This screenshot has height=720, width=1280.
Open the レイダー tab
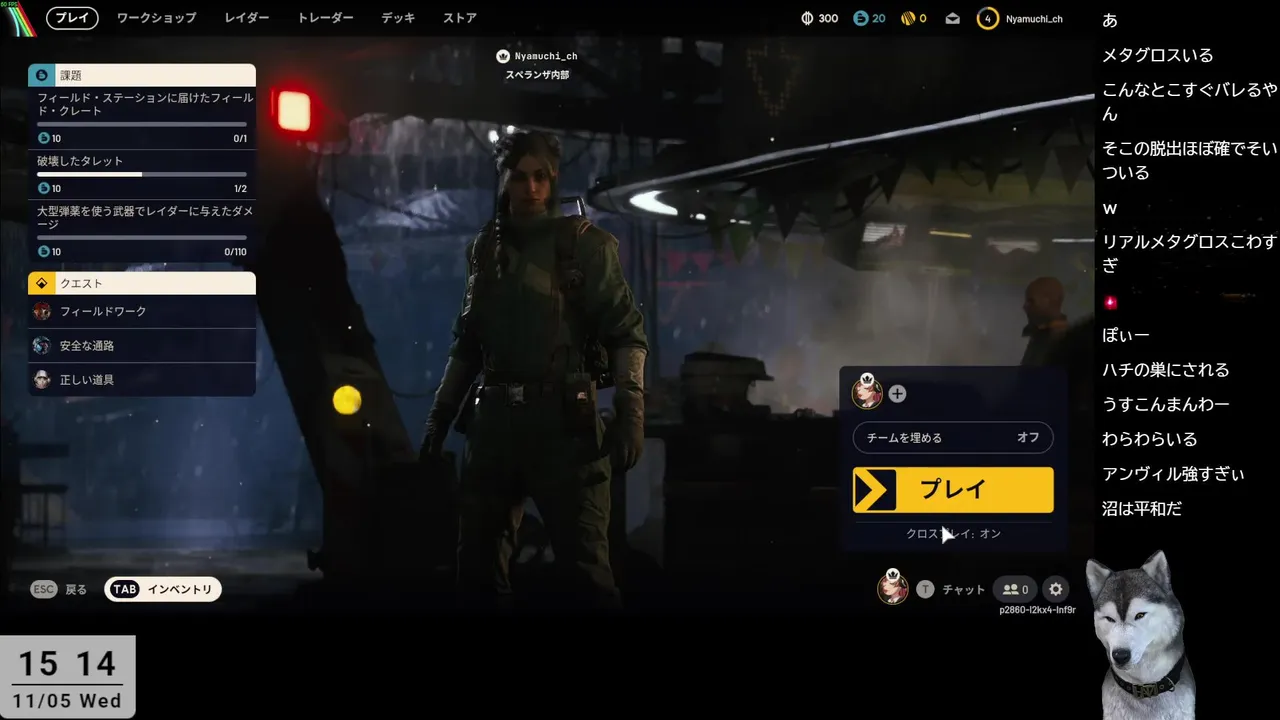click(247, 18)
